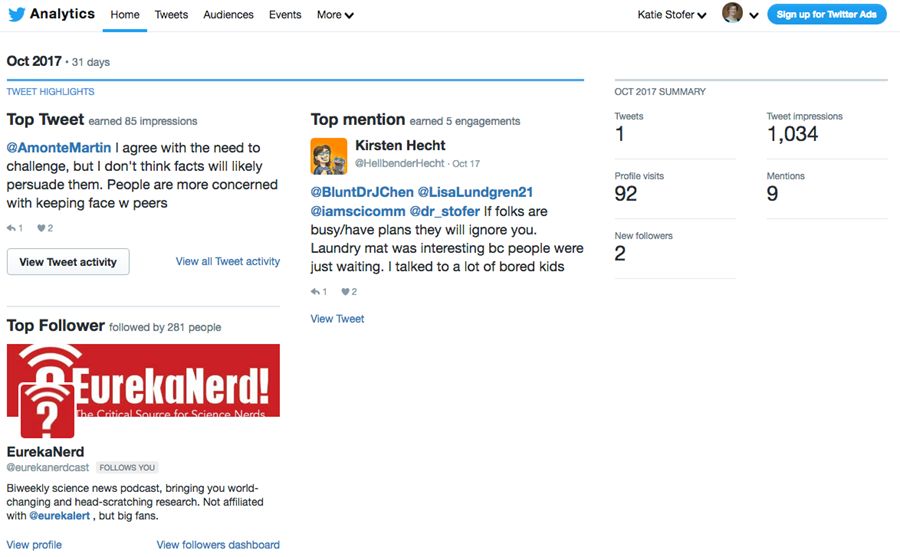The image size is (900, 557).
Task: Click the Tweet impressions value 1,034
Action: 793,134
